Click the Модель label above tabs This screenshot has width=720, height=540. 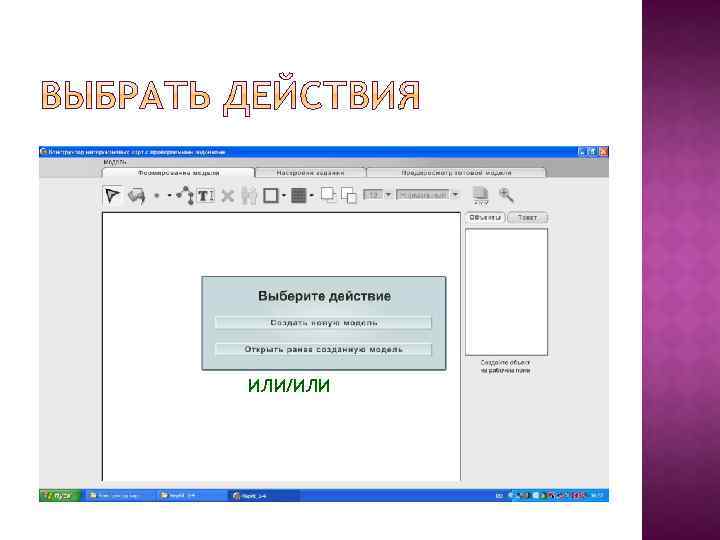115,163
